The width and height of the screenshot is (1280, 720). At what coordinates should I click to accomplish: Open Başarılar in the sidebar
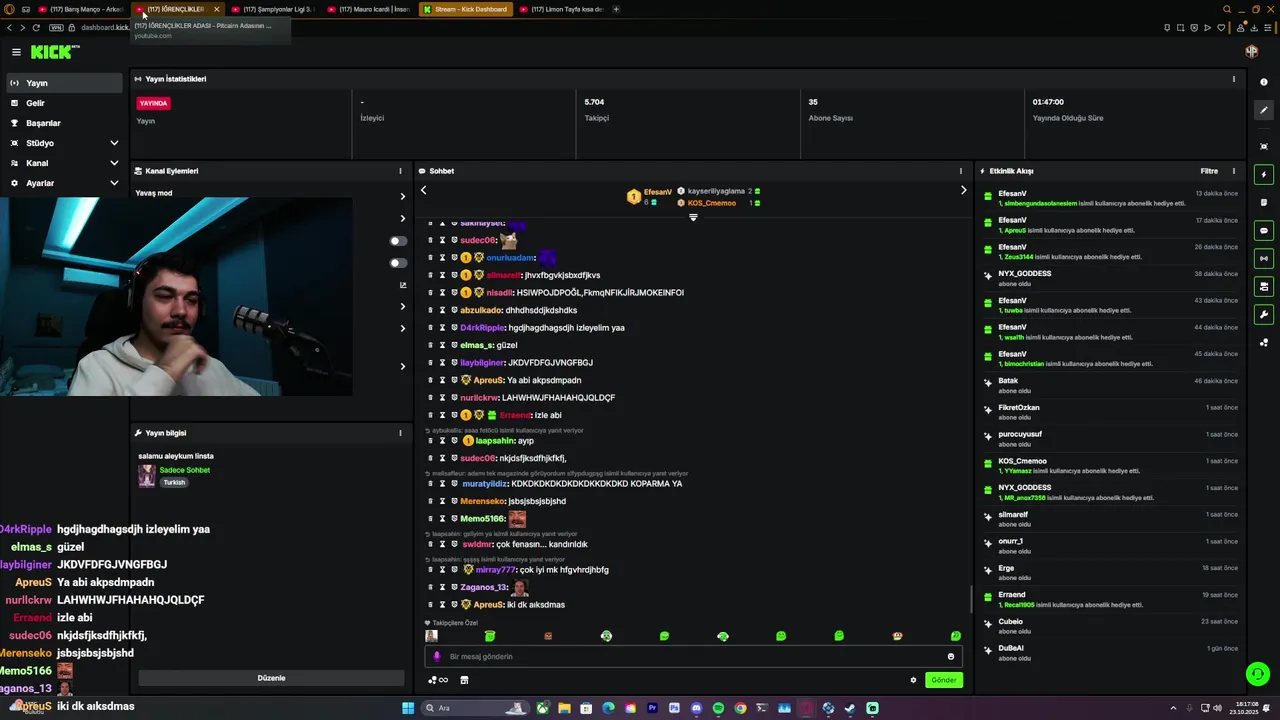(x=65, y=123)
